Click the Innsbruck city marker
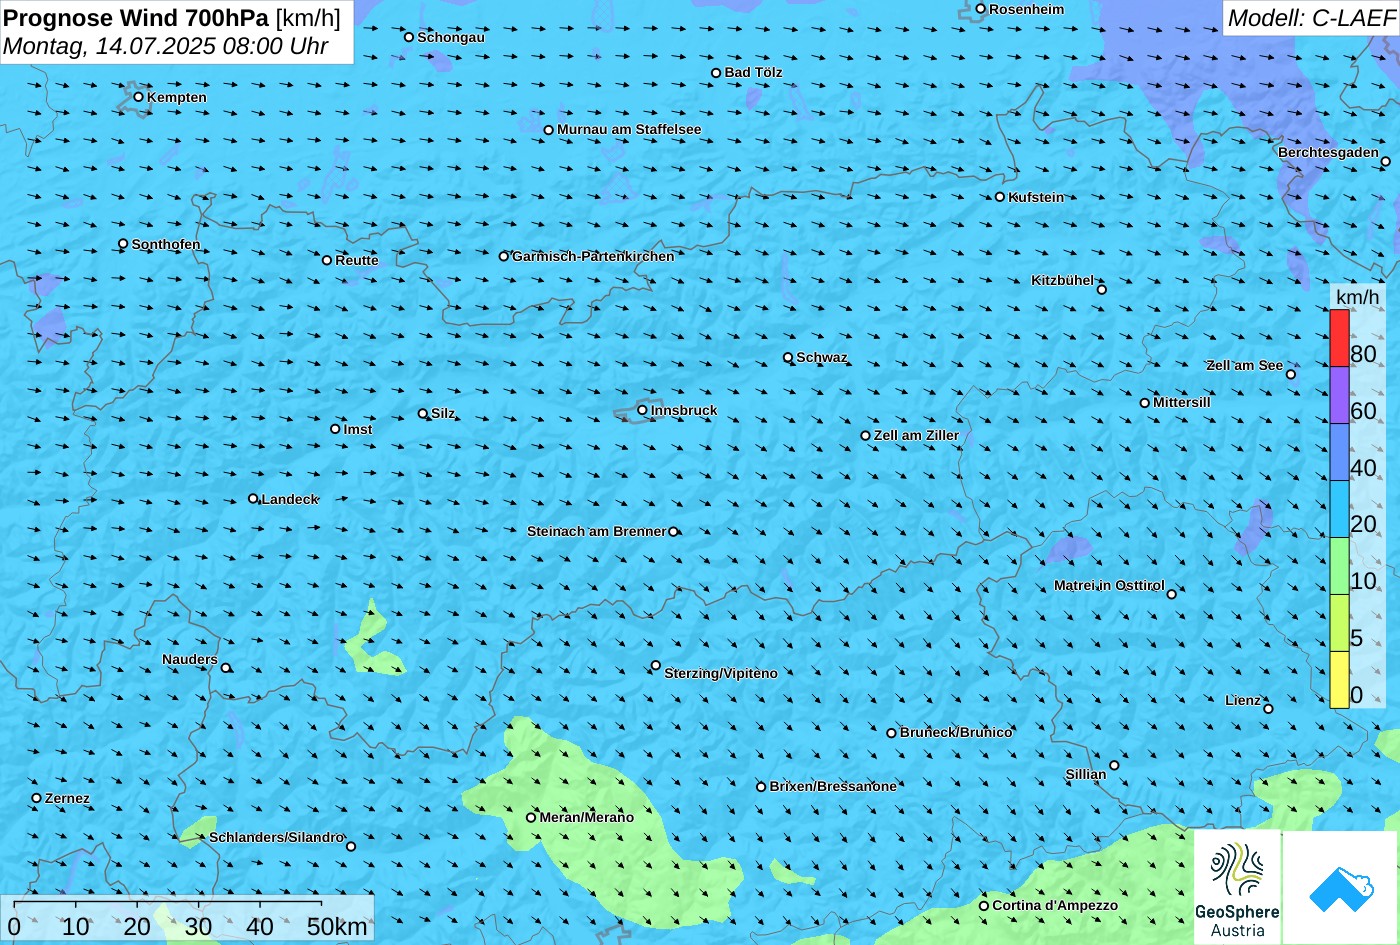Viewport: 1400px width, 945px height. tap(642, 410)
